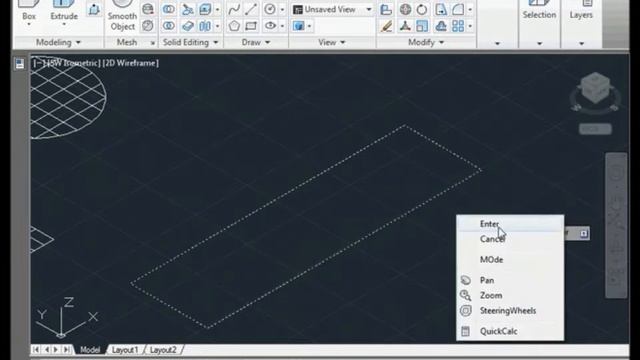Screen dimensions: 640x360
Task: Open the Unsaved View dropdown
Action: click(x=369, y=9)
